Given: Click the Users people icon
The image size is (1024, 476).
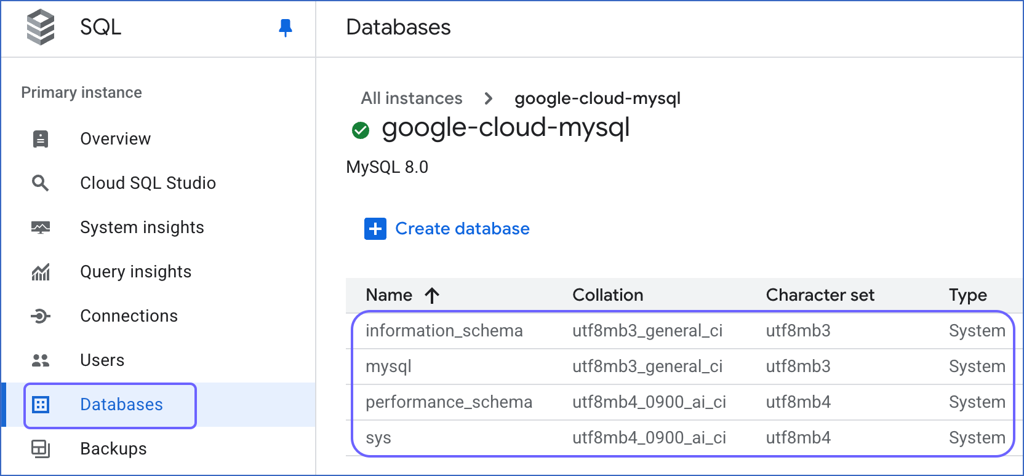Looking at the screenshot, I should [x=40, y=360].
